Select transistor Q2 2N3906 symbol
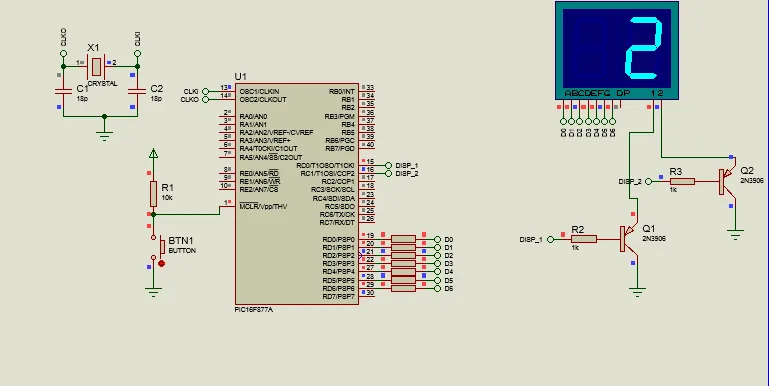 tap(727, 181)
